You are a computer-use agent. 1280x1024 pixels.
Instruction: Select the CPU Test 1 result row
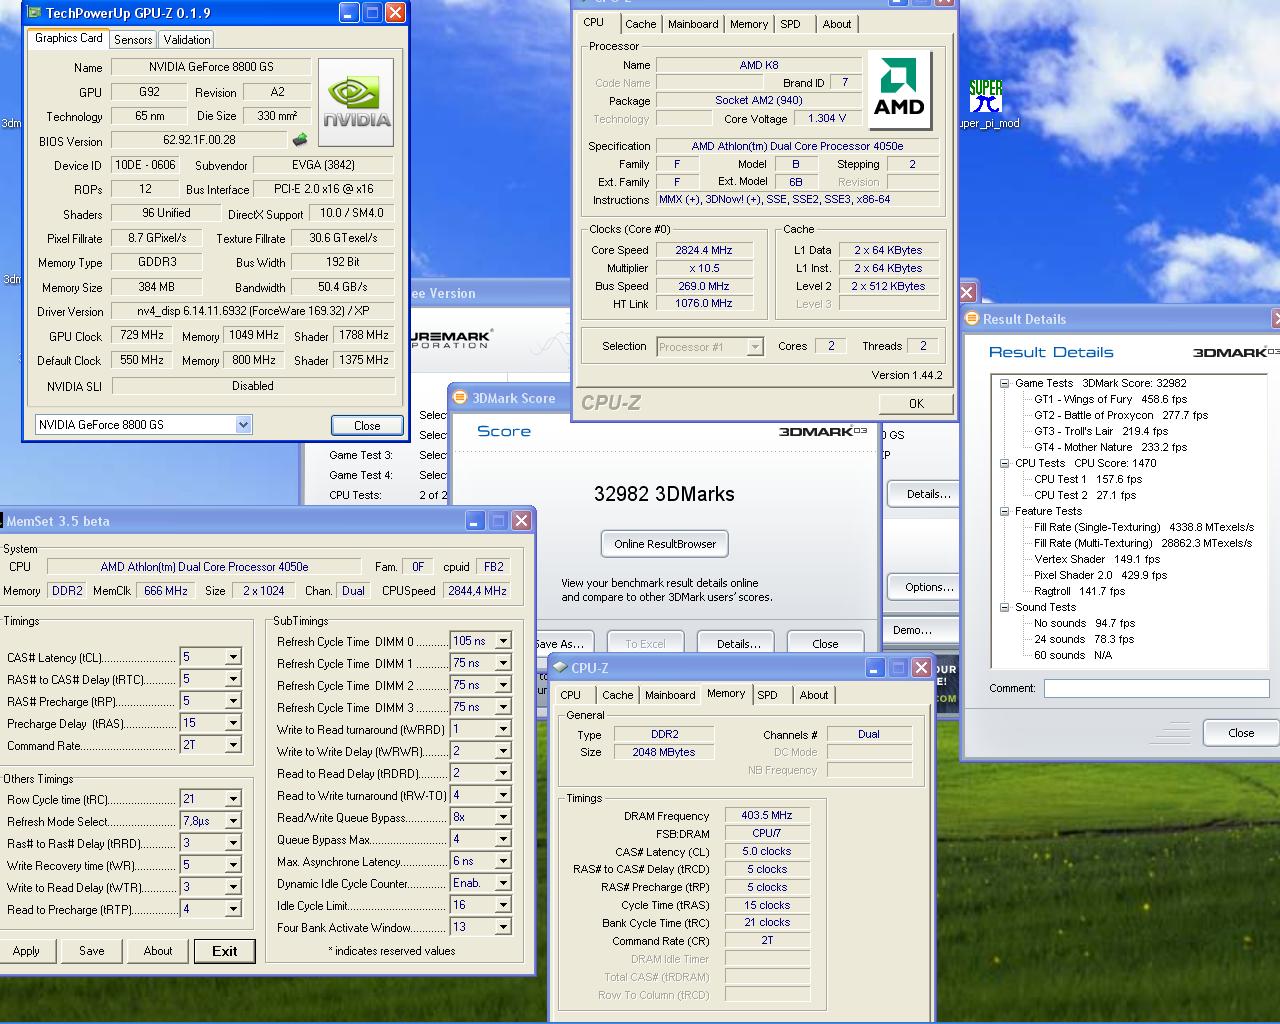(x=1088, y=479)
